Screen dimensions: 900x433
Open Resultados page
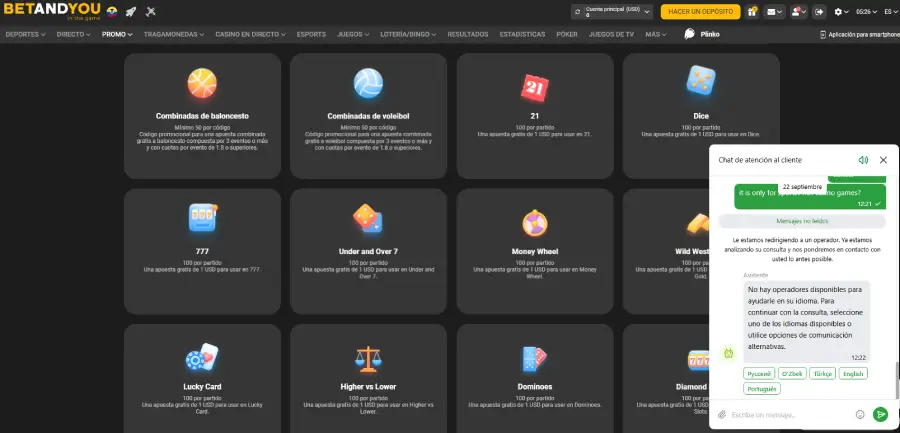click(468, 34)
